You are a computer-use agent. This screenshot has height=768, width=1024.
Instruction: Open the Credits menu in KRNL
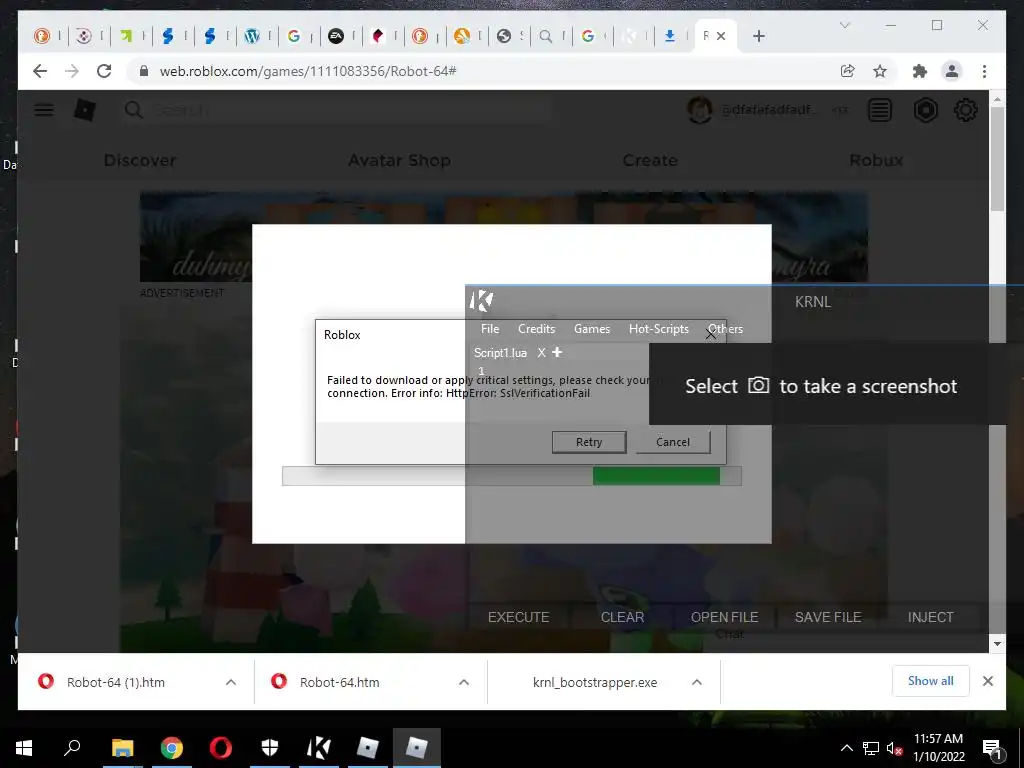[536, 329]
